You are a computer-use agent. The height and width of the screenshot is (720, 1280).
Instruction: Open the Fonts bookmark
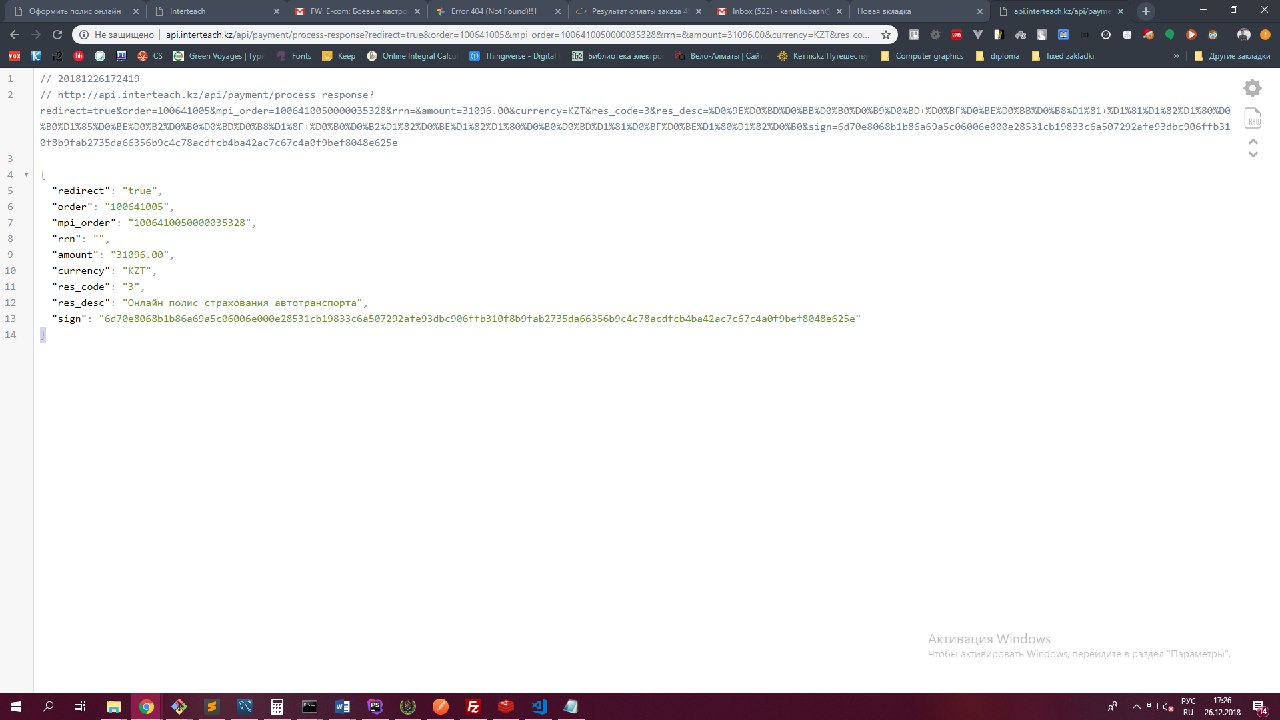294,56
